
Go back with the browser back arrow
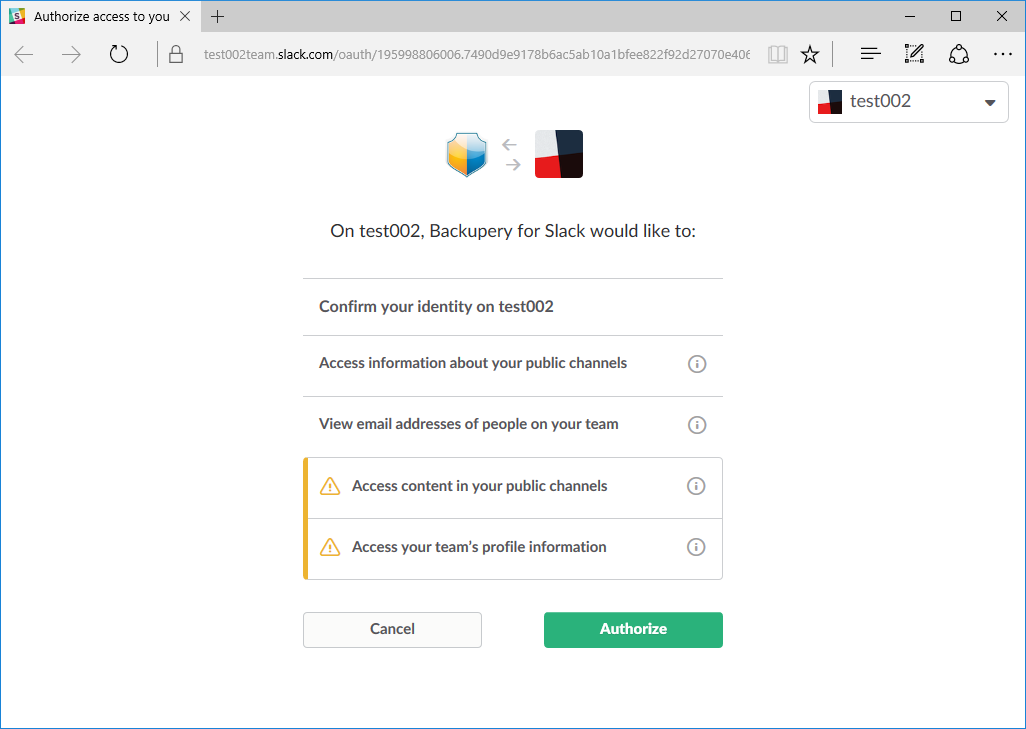[x=24, y=54]
